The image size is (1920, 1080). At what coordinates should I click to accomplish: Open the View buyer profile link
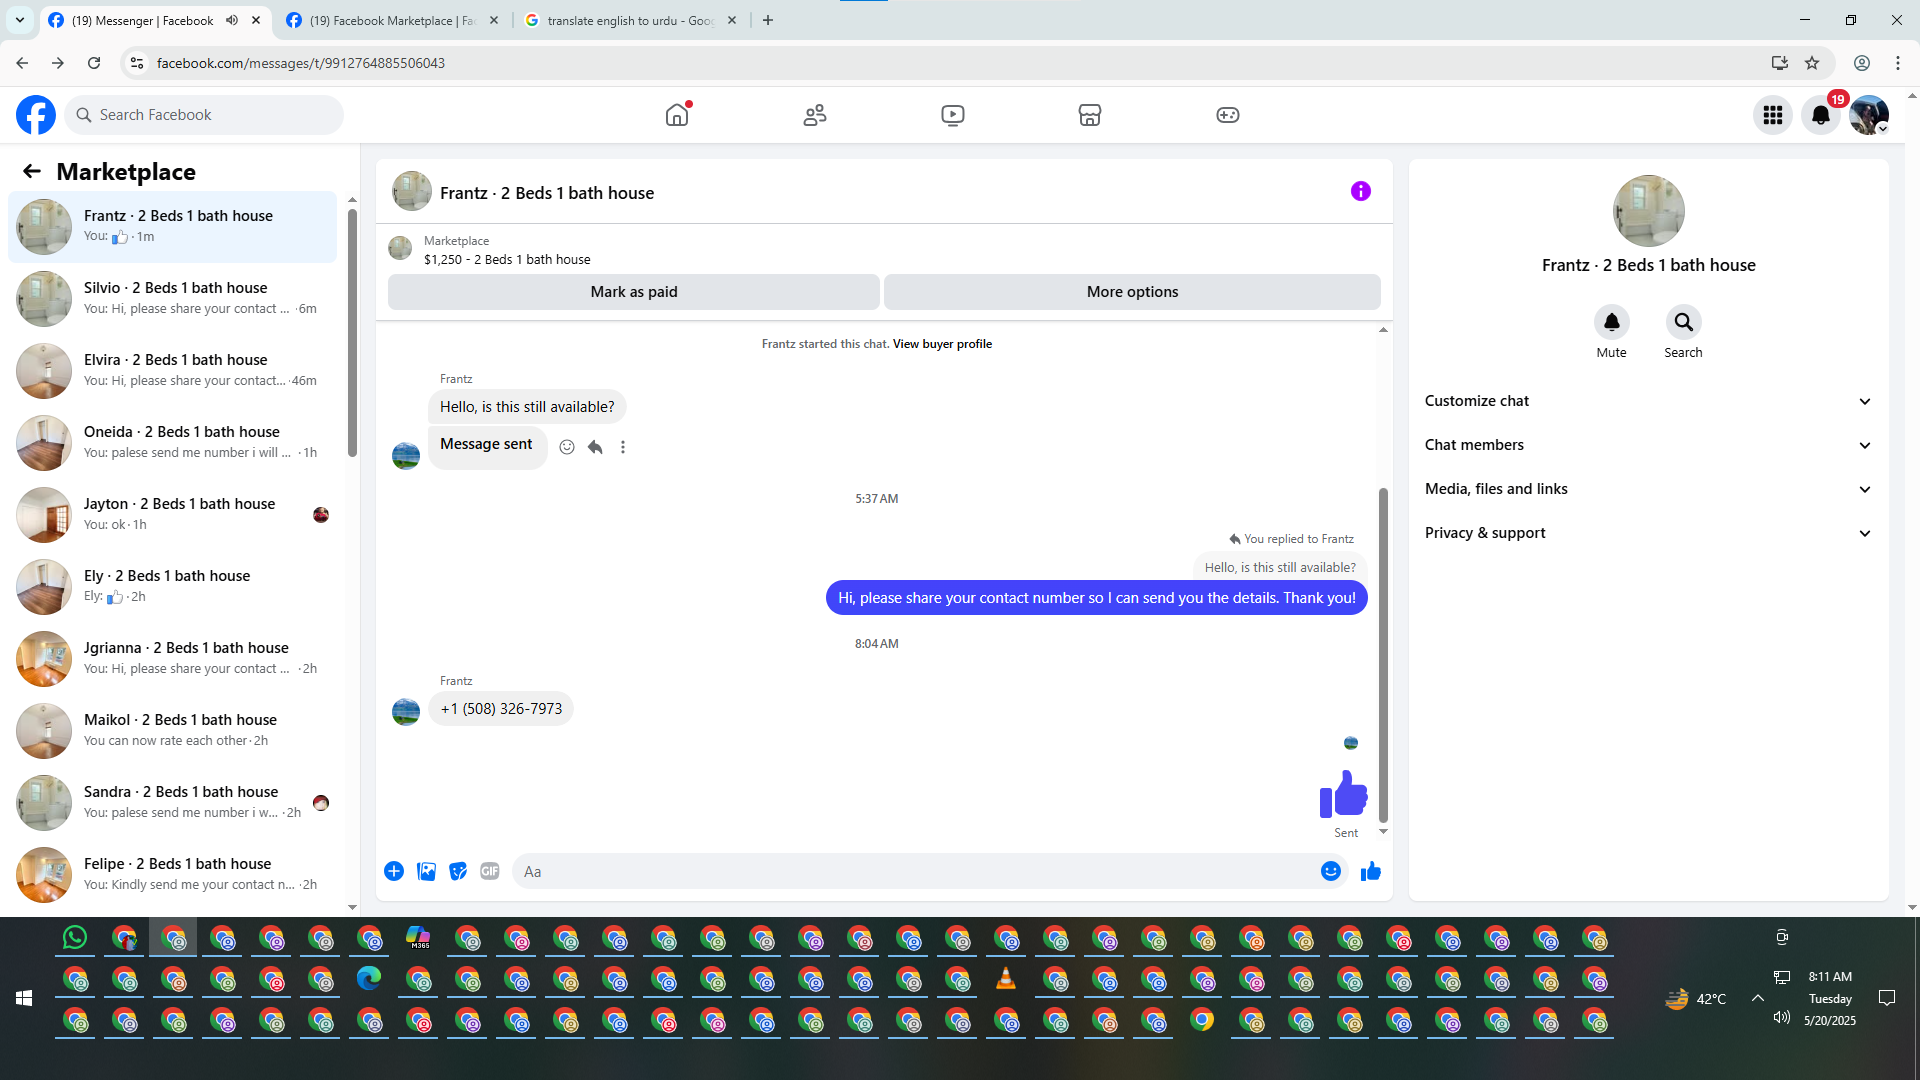click(x=942, y=344)
